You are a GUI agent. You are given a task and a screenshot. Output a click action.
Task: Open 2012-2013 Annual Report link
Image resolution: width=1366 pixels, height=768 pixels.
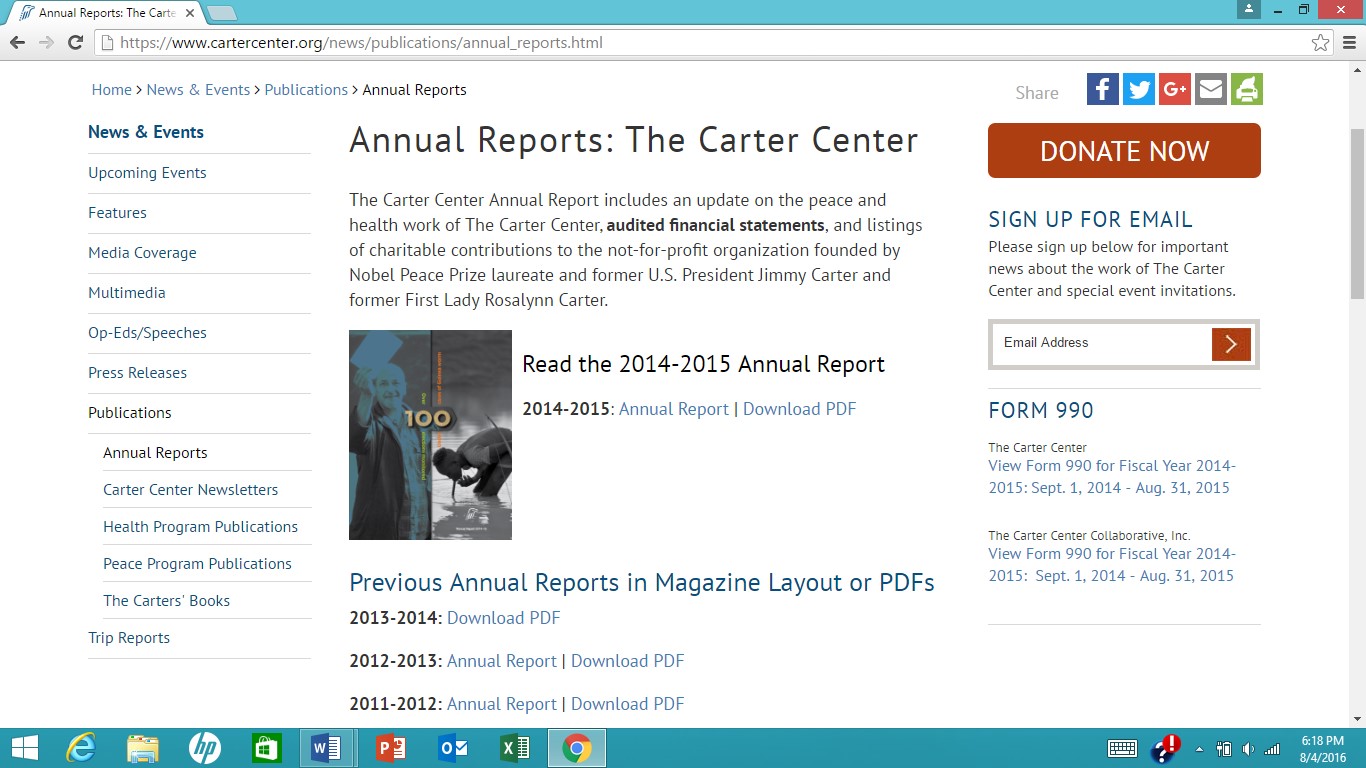point(502,661)
